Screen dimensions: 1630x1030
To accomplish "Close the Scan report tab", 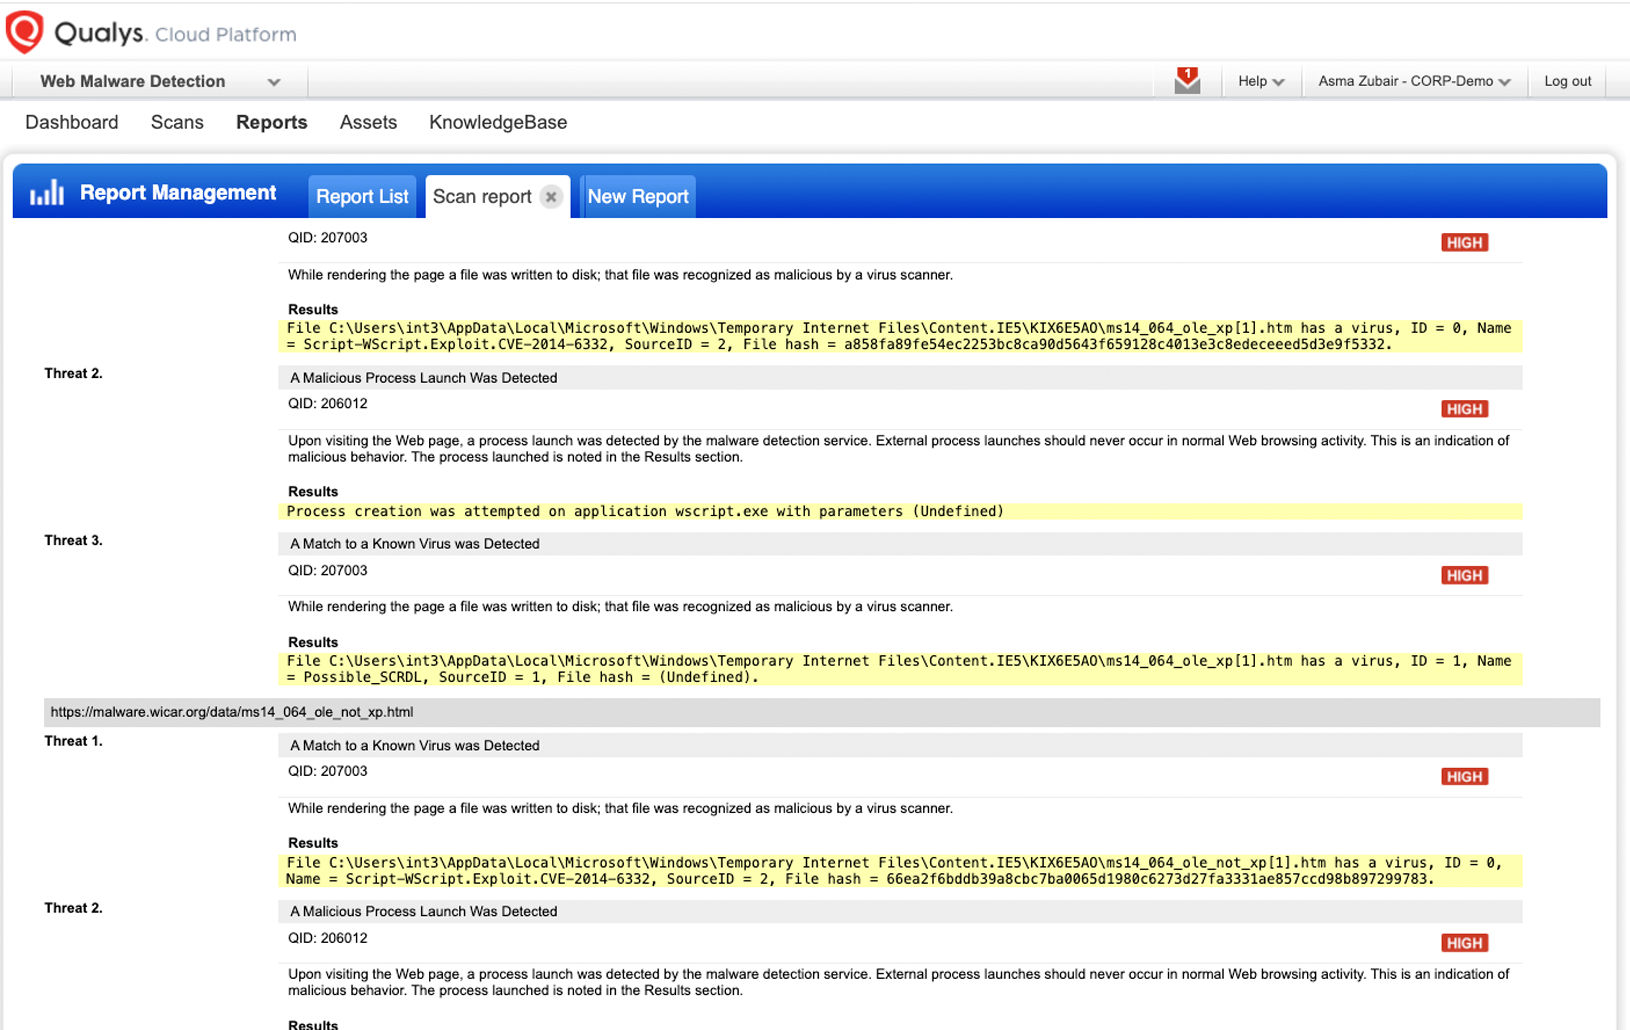I will coord(551,197).
